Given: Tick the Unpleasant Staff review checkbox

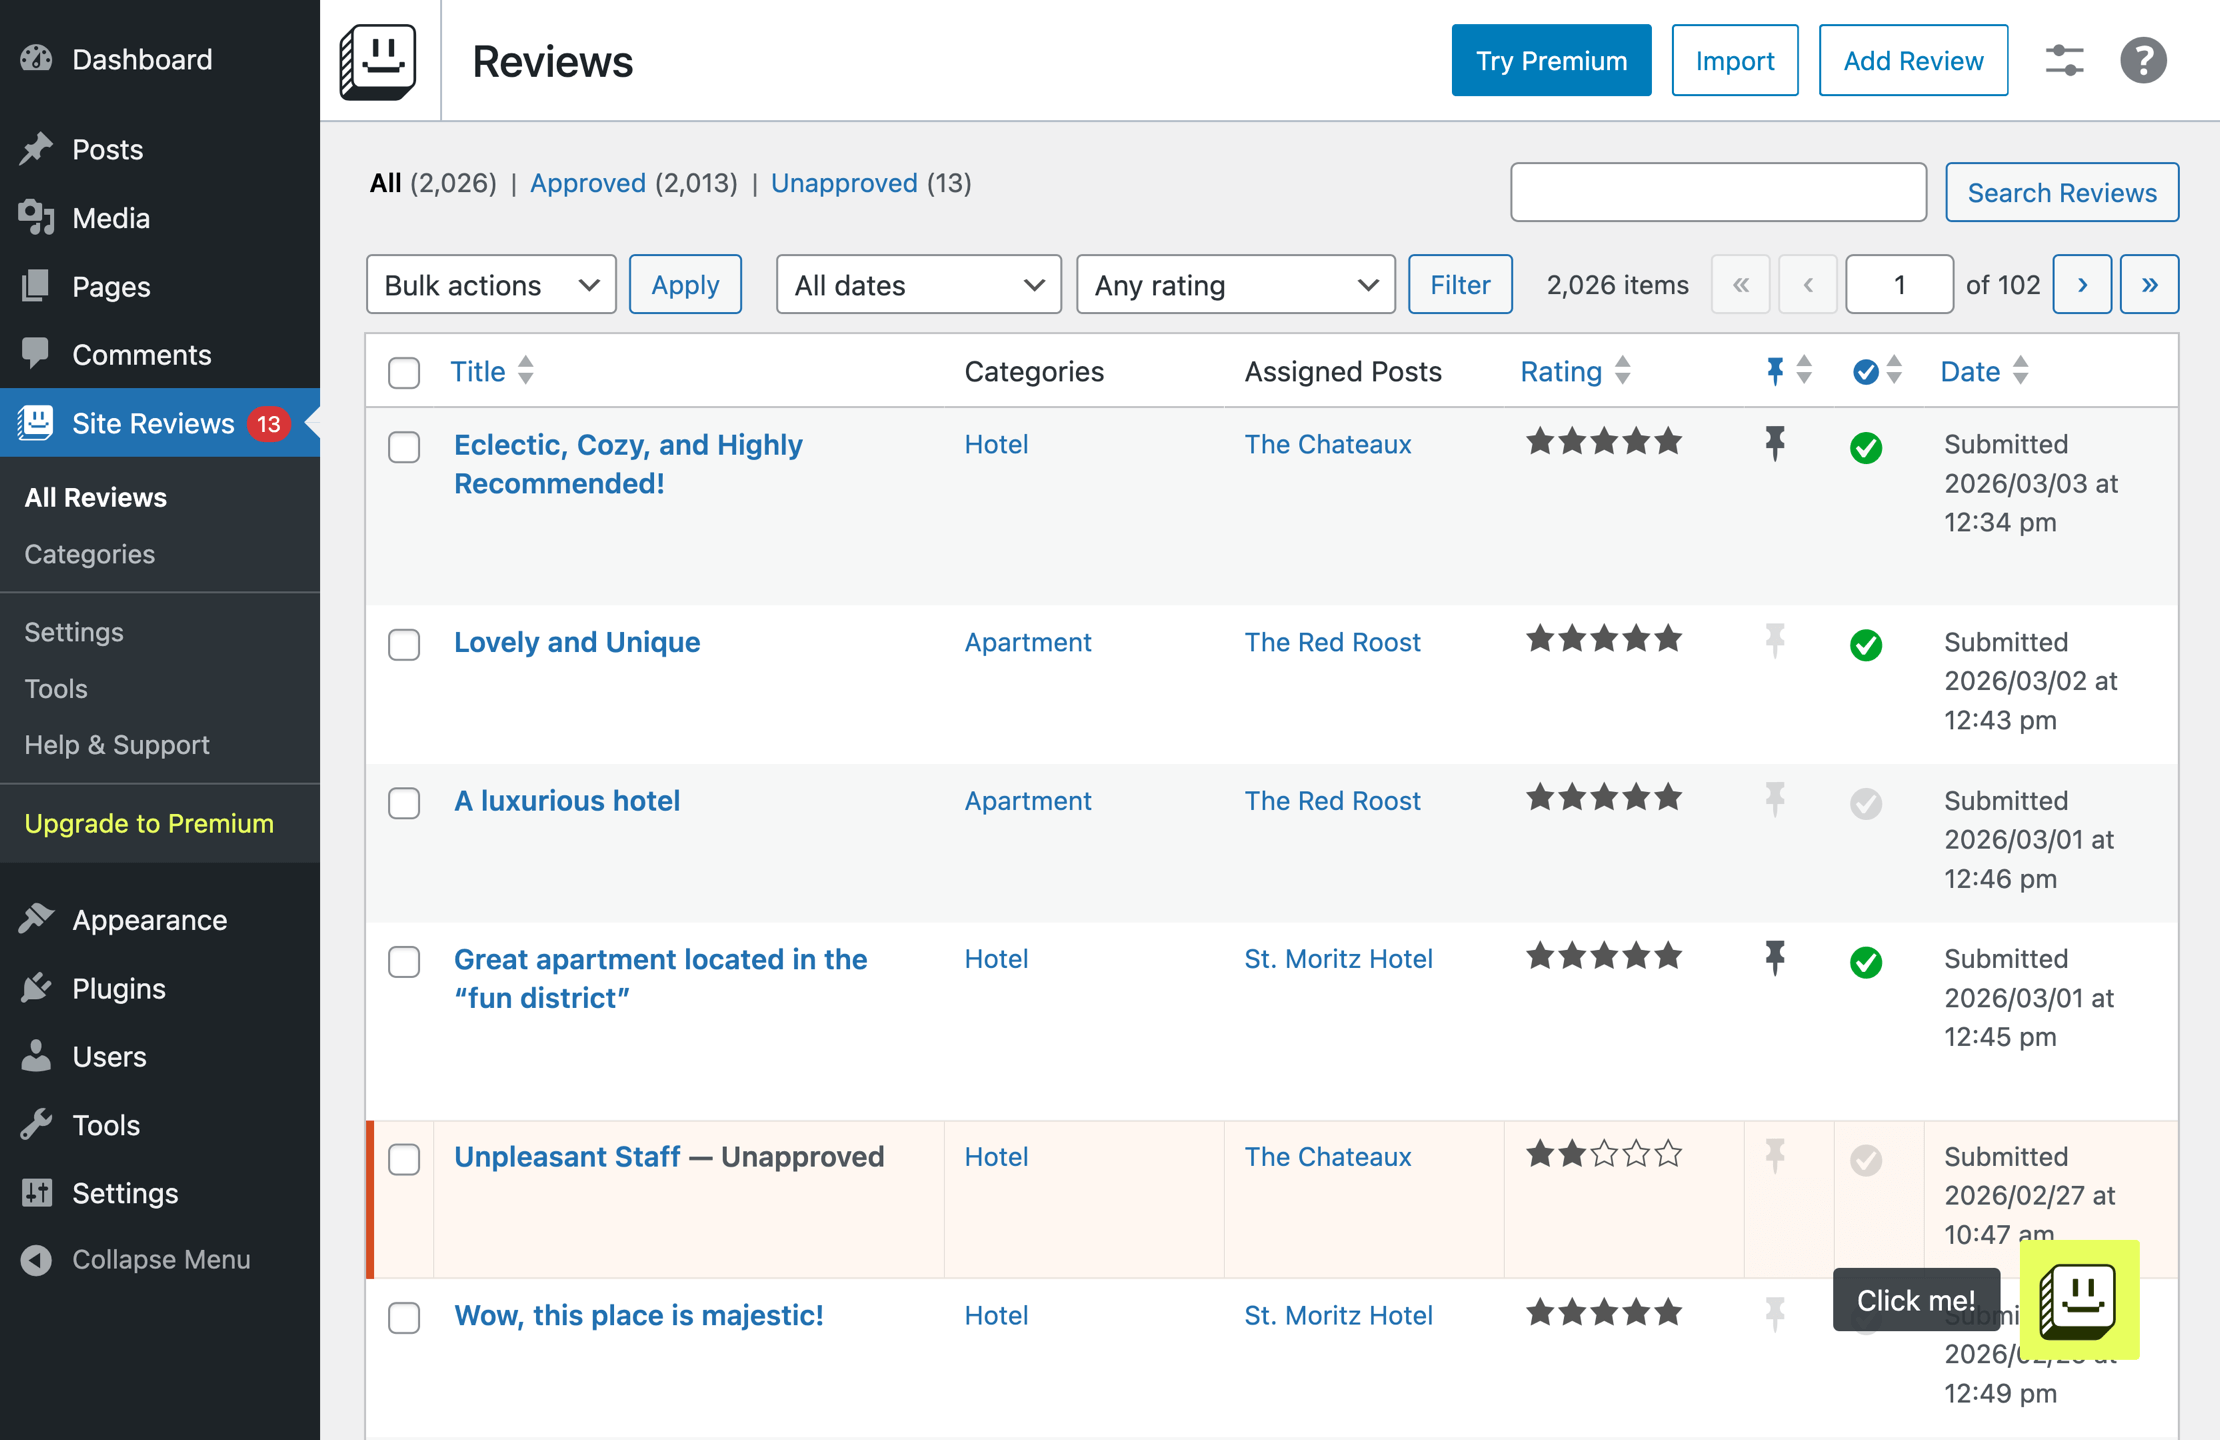Looking at the screenshot, I should (404, 1160).
